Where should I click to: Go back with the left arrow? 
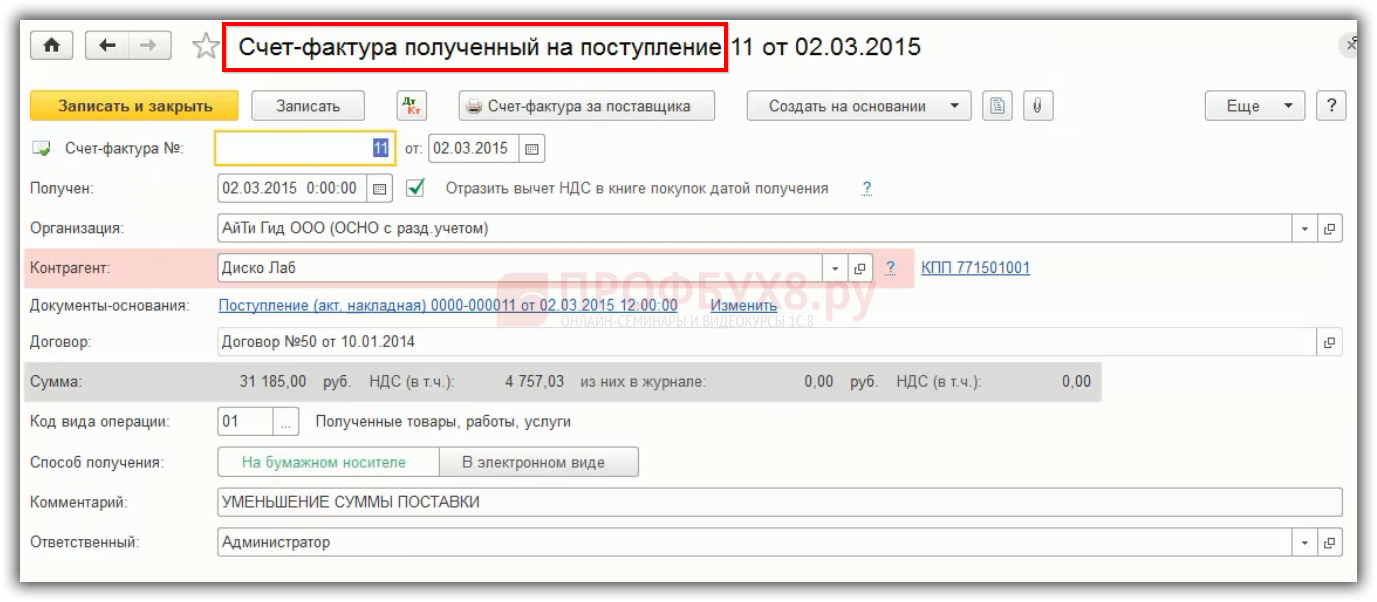tap(108, 46)
